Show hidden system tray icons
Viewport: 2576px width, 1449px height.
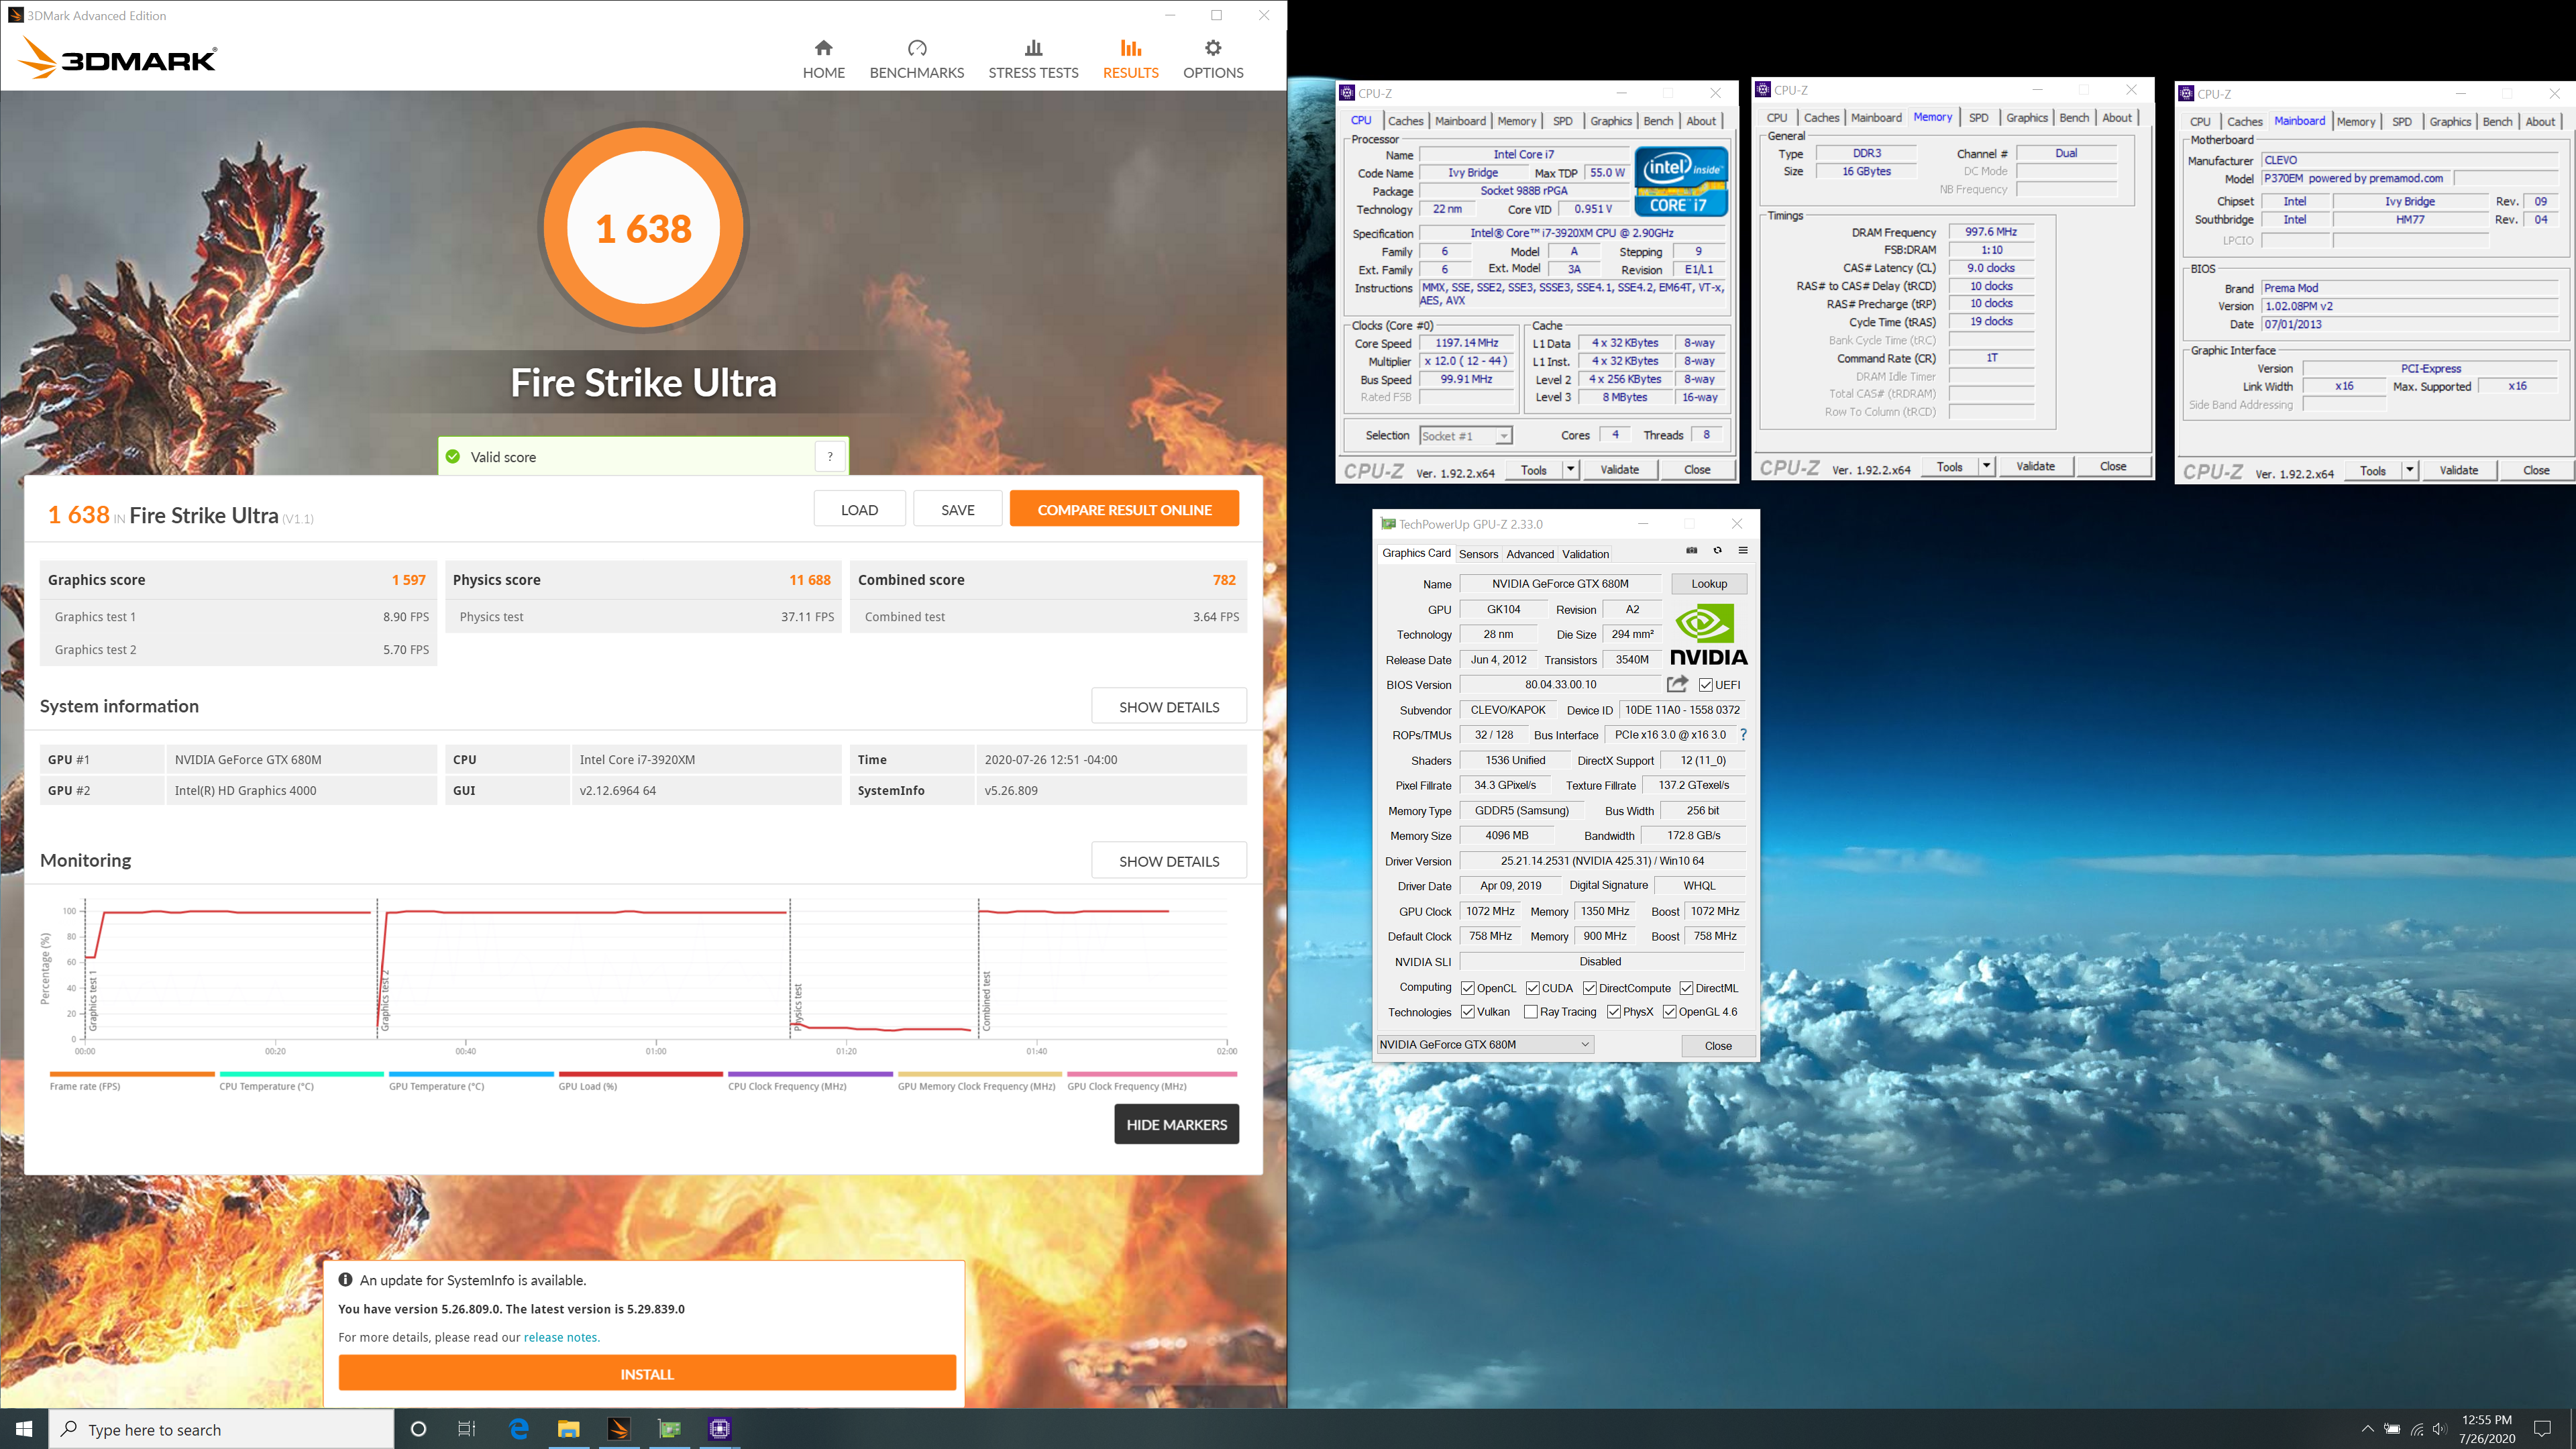[2367, 1429]
